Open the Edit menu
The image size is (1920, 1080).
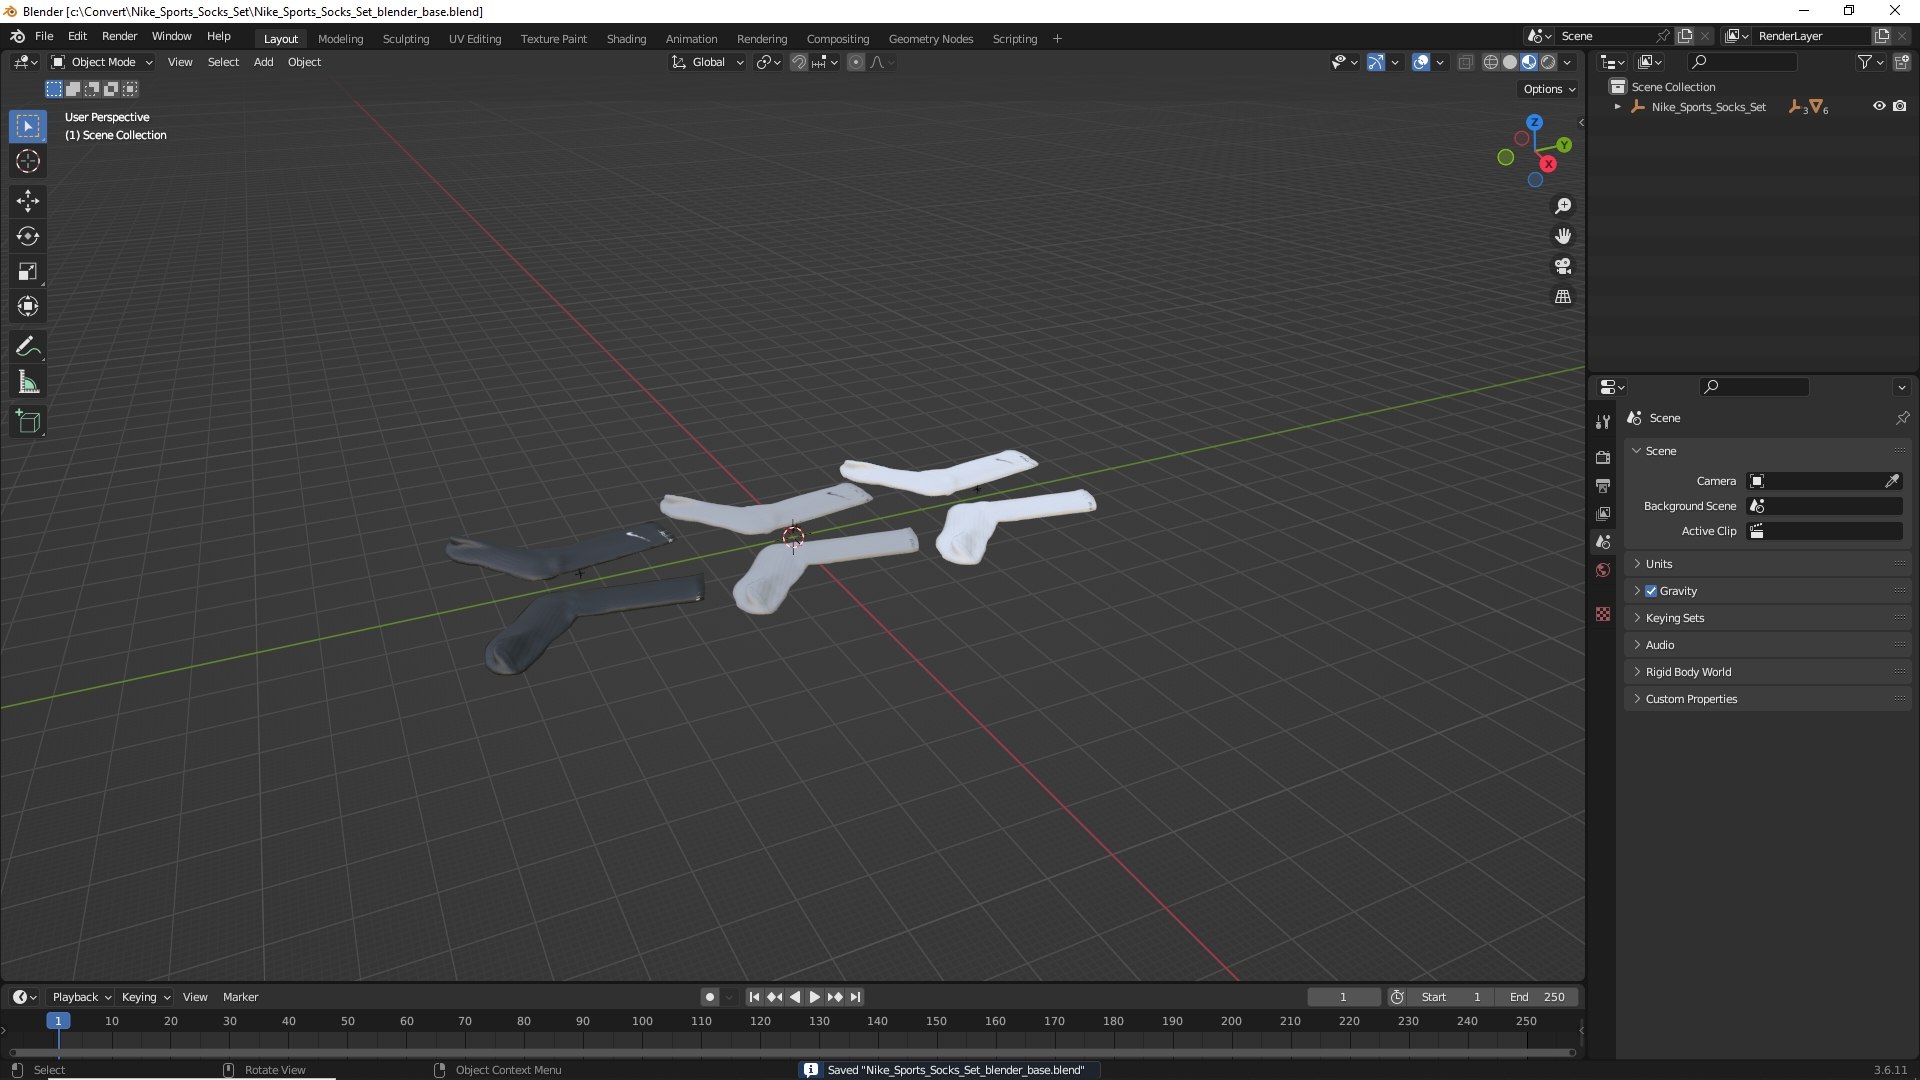77,36
